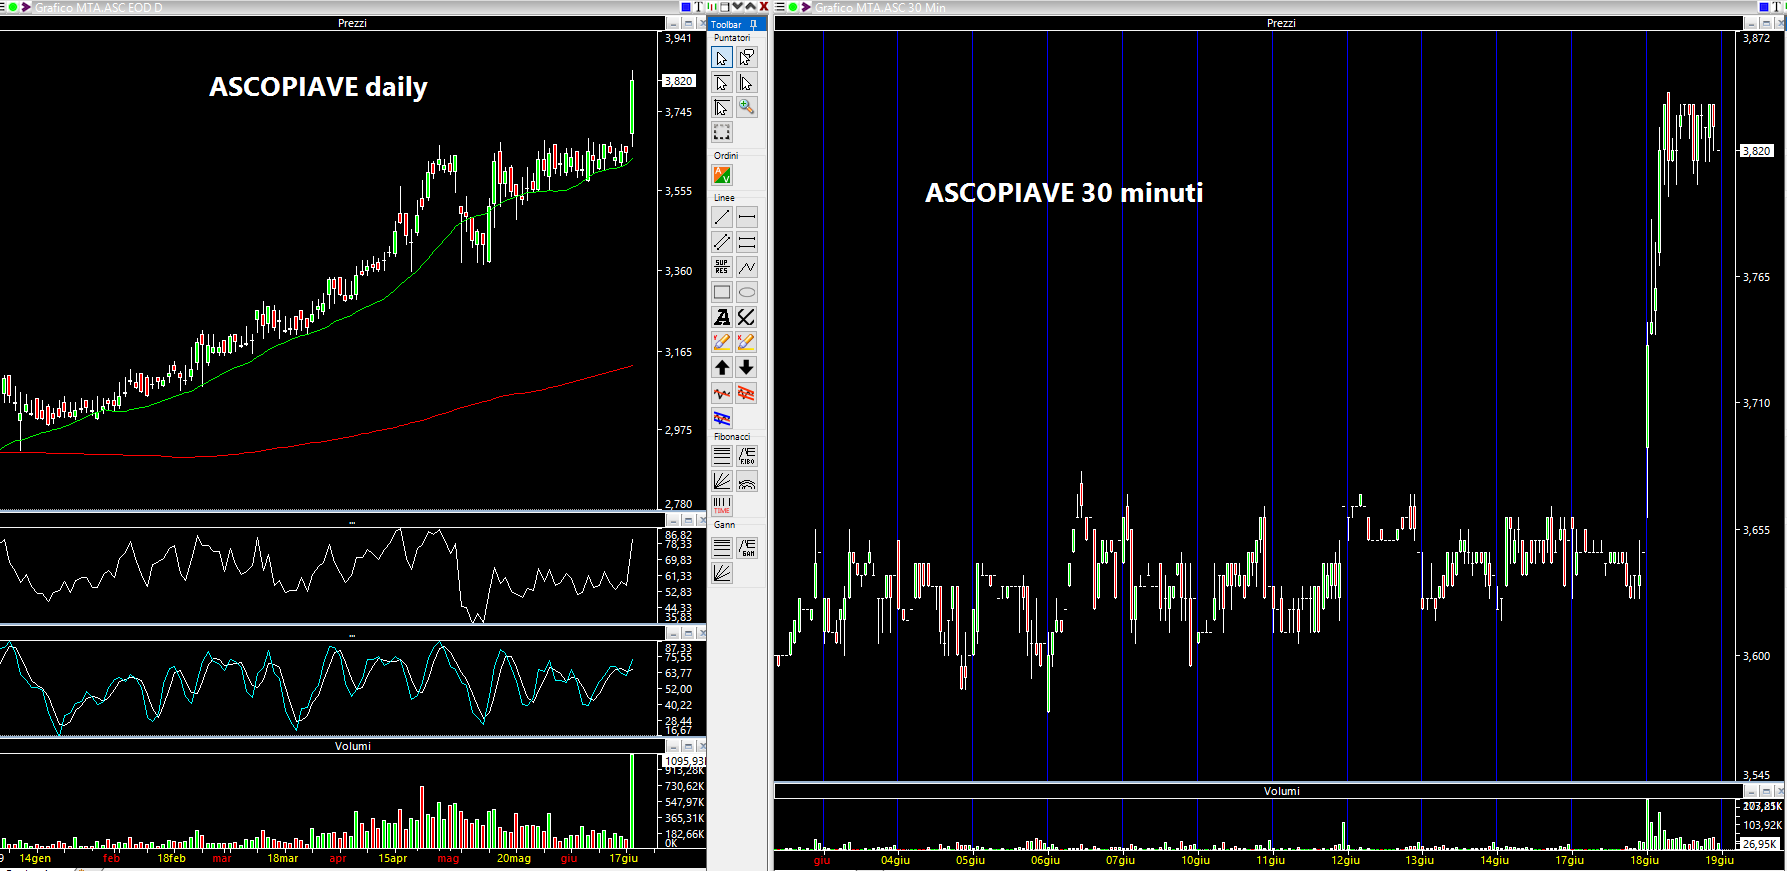Select the single red regression line tool

coord(722,393)
